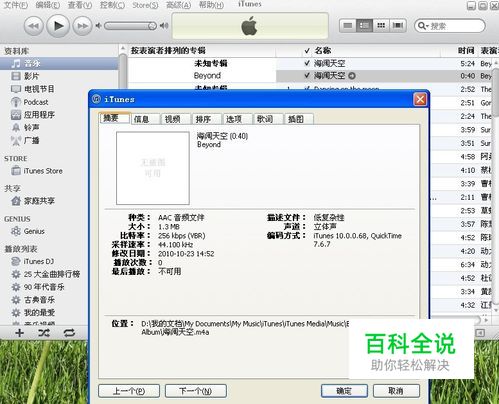Screen dimensions: 499x404
Task: Sort by the 名称 column header
Action: [x=376, y=51]
